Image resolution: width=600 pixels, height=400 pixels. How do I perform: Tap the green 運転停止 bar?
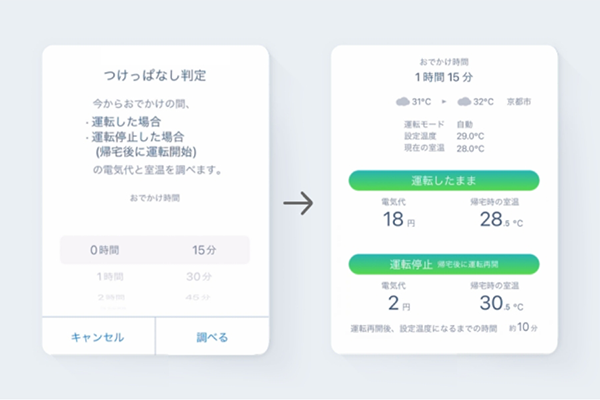pyautogui.click(x=443, y=264)
